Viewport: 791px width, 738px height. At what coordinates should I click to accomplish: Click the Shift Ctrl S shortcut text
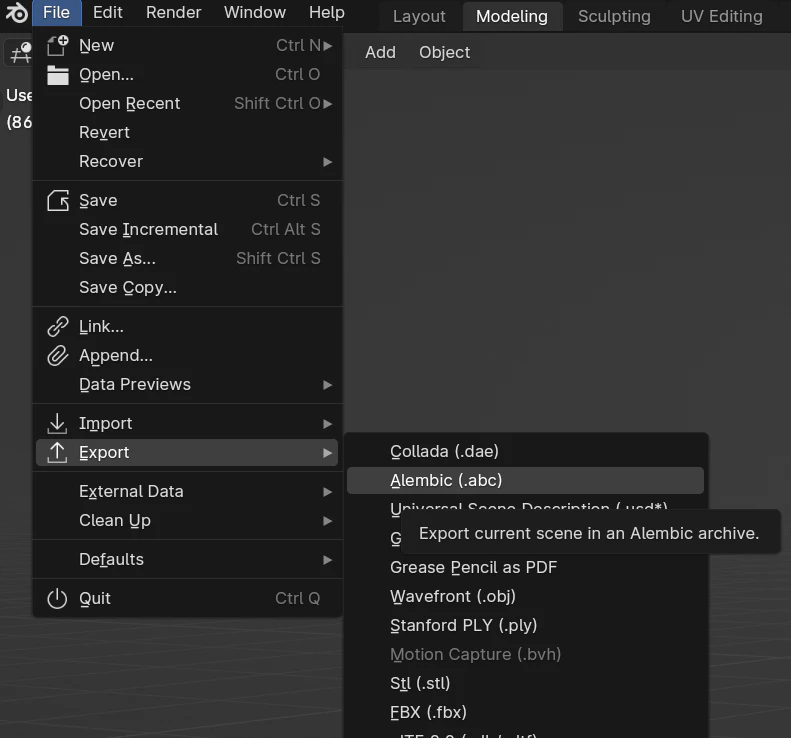point(278,259)
